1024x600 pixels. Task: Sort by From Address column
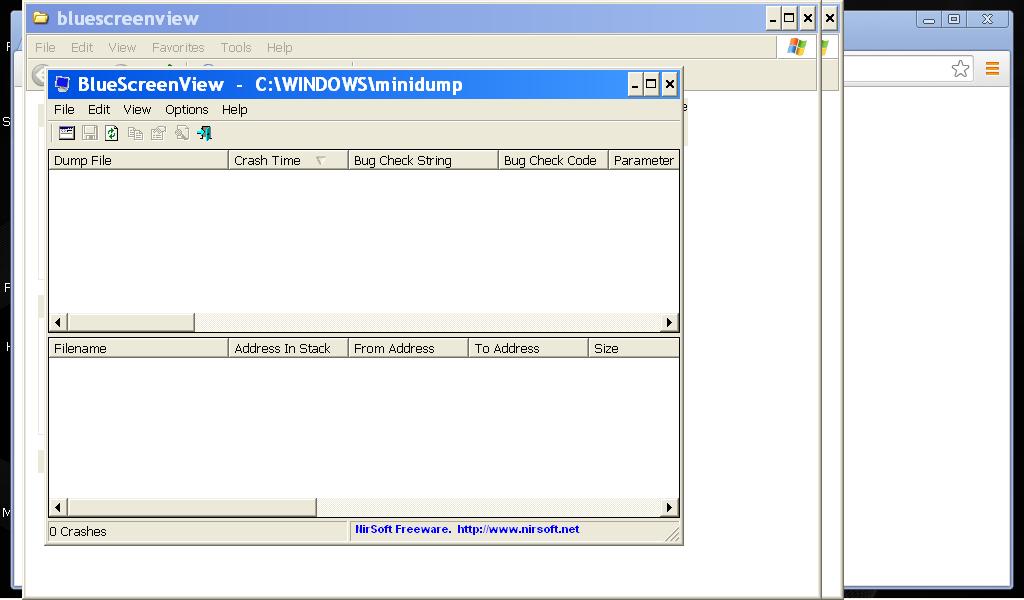pyautogui.click(x=408, y=348)
